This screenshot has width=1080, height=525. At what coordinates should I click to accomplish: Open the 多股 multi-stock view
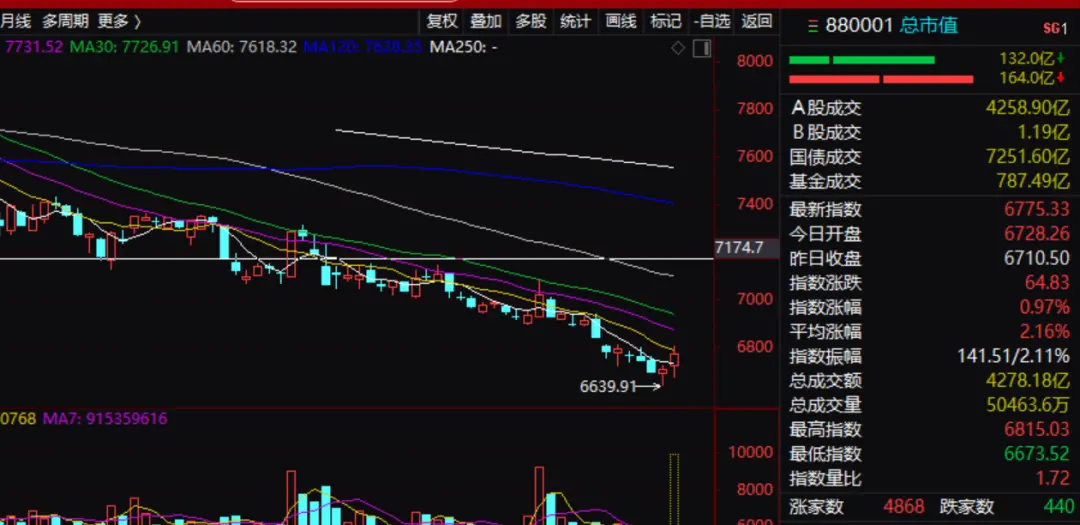[531, 20]
